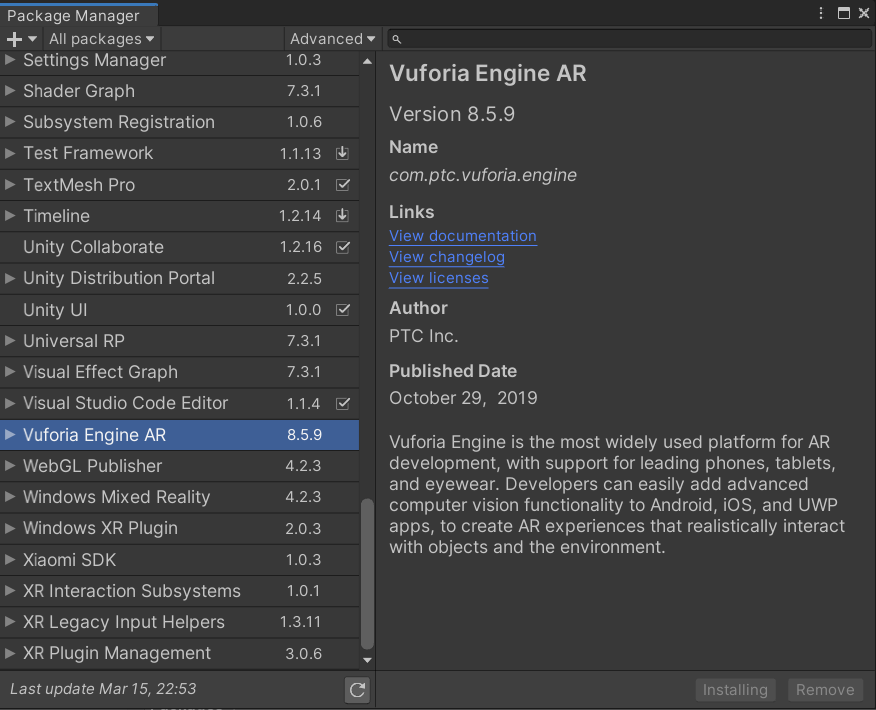Open the three-dot window options menu

821,13
